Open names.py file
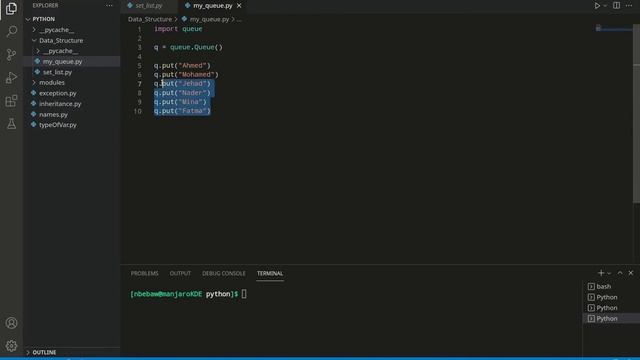This screenshot has width=640, height=360. coord(53,114)
